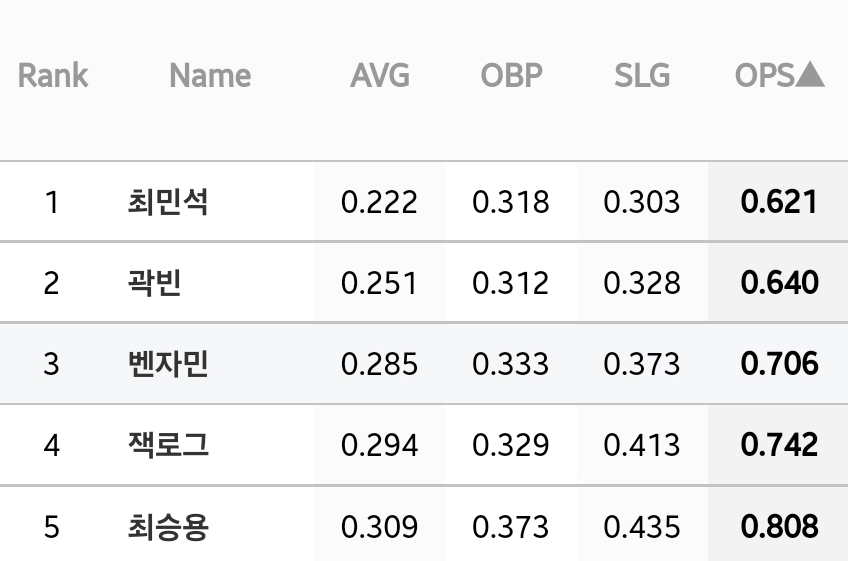The image size is (848, 561).
Task: Select SLG value 0.303 cell
Action: tap(642, 202)
